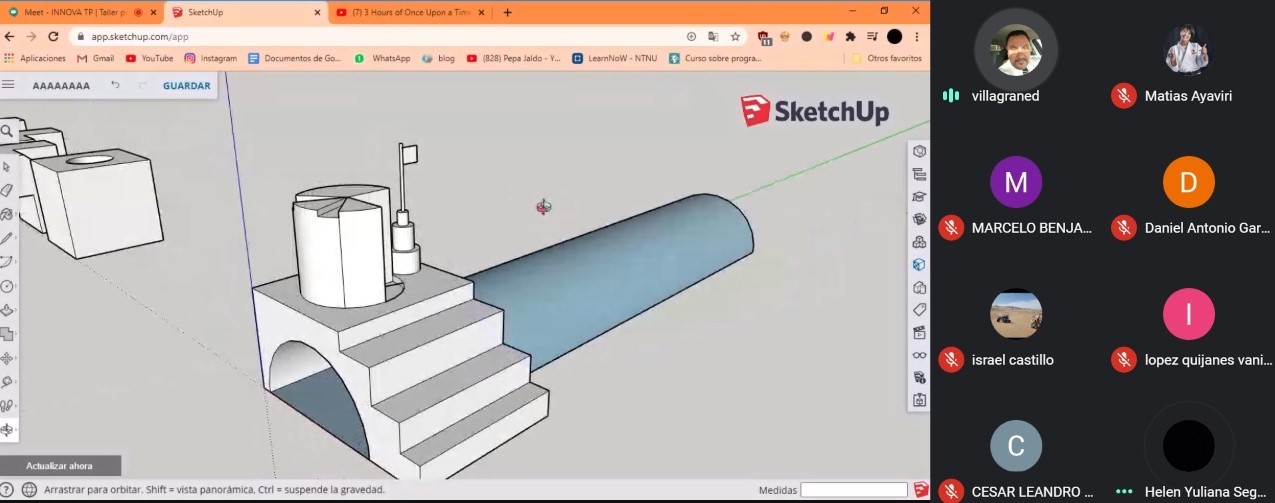
Task: Select the Move tool
Action: click(7, 358)
